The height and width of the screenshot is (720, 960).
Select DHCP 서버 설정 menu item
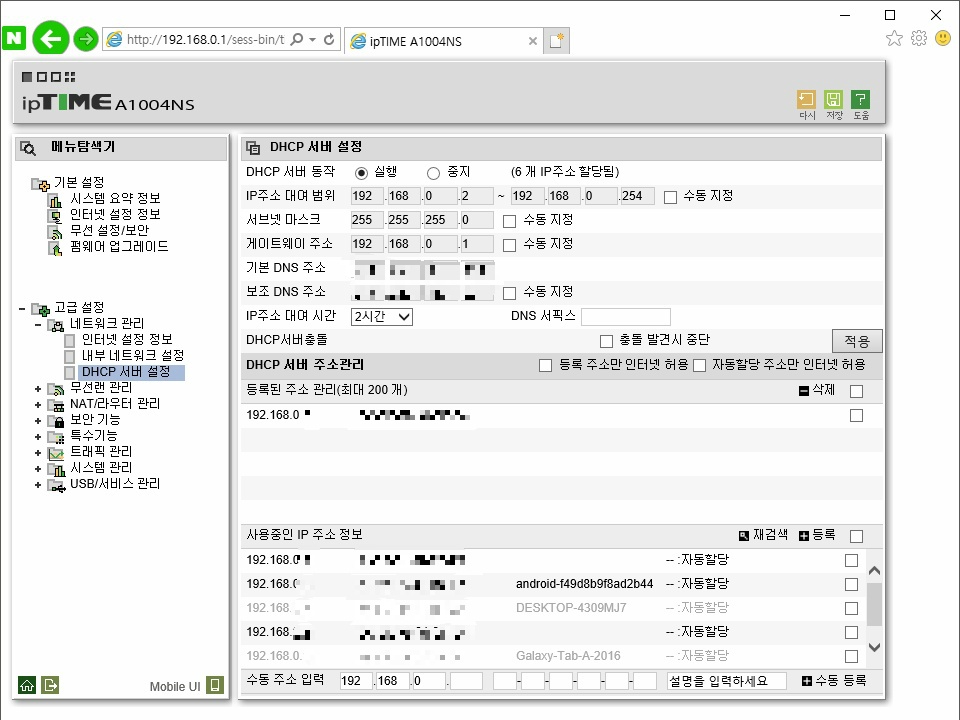[126, 372]
